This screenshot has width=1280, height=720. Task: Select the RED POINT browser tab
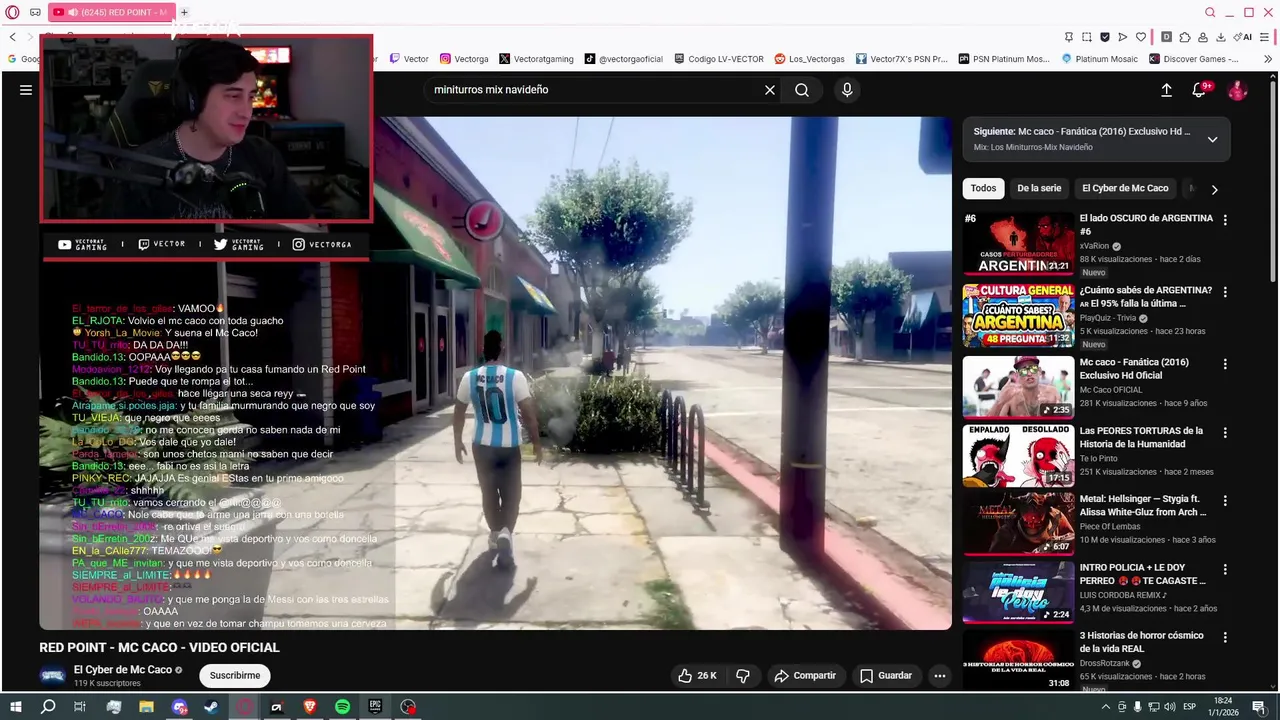(110, 12)
